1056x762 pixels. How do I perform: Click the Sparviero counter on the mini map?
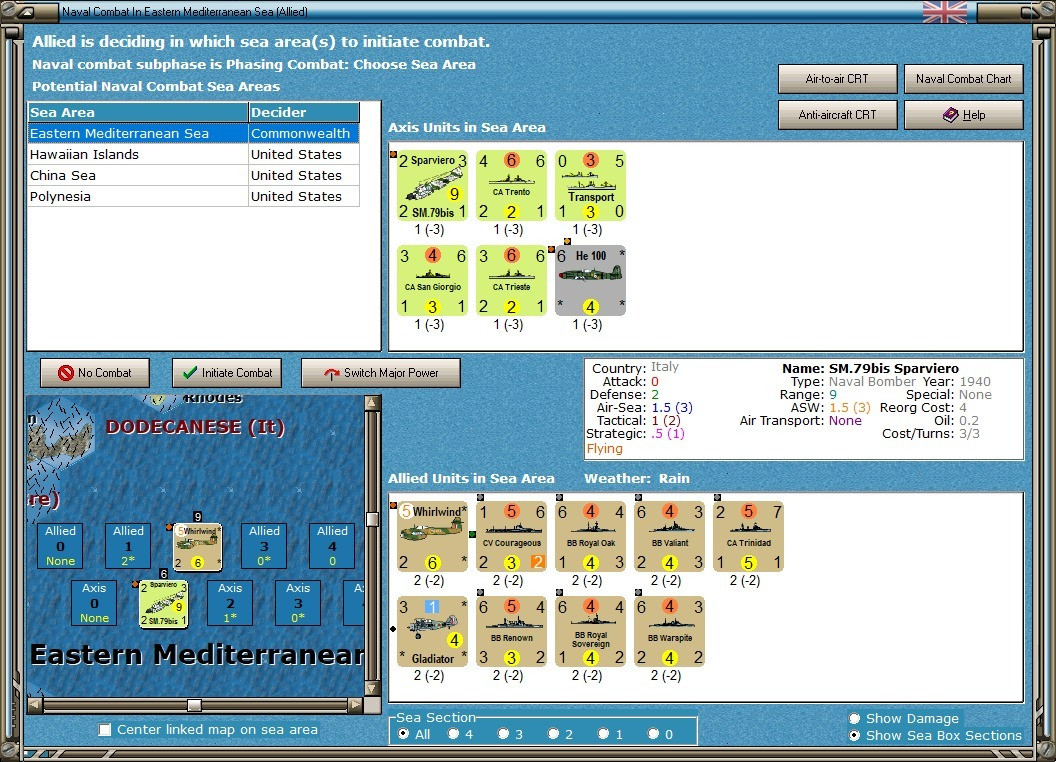coord(164,604)
